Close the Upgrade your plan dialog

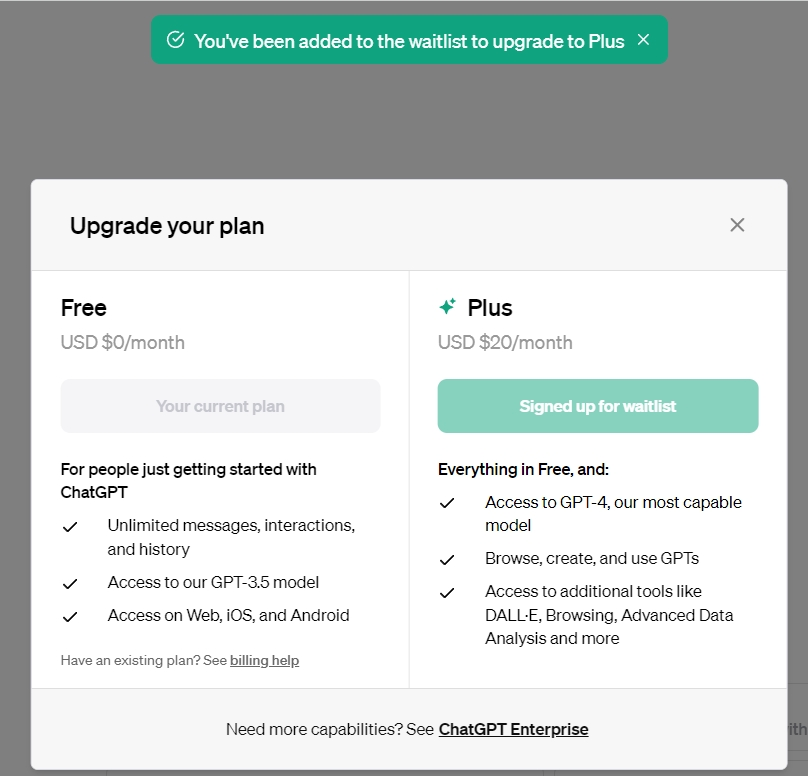click(x=737, y=225)
